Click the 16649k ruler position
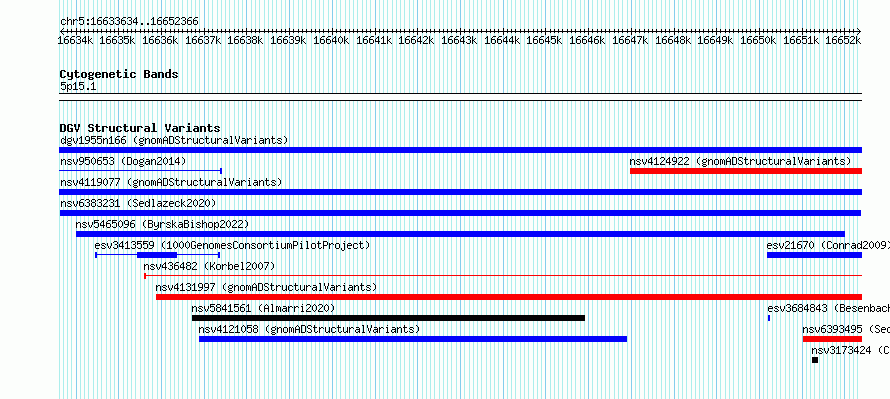The image size is (890, 399). point(715,40)
